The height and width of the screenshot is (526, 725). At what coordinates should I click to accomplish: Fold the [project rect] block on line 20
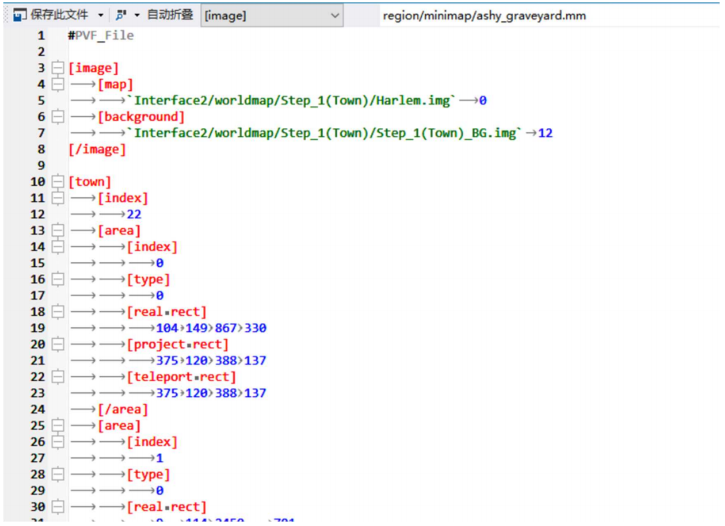[57, 345]
